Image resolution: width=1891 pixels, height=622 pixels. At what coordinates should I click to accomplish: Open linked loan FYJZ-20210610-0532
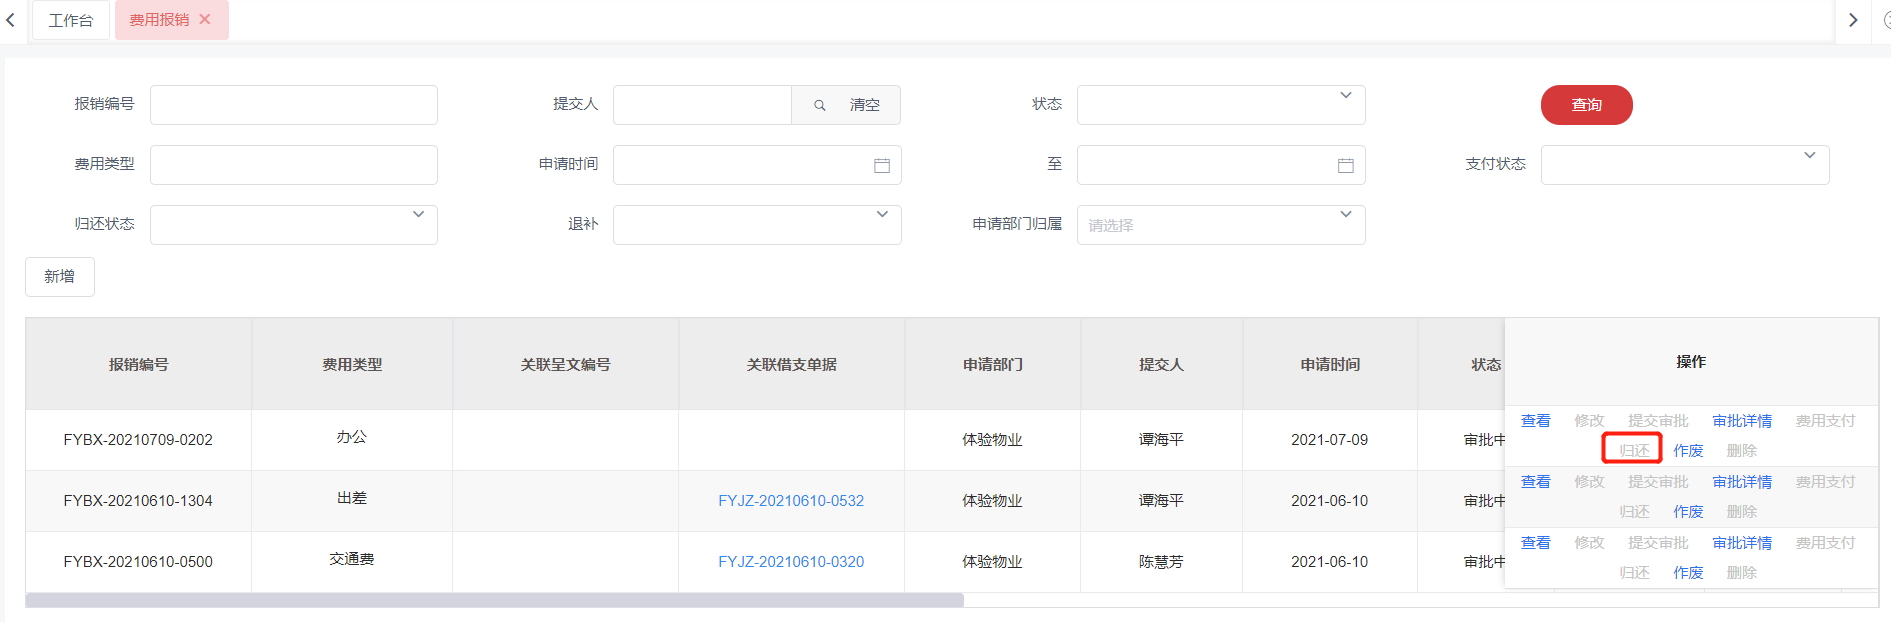[791, 501]
